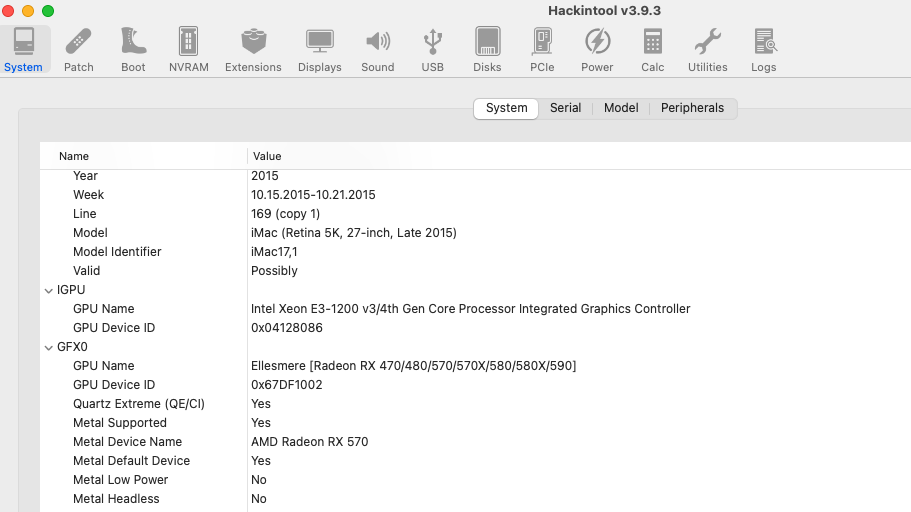The height and width of the screenshot is (512, 911).
Task: Select the Year row
Action: pos(475,176)
